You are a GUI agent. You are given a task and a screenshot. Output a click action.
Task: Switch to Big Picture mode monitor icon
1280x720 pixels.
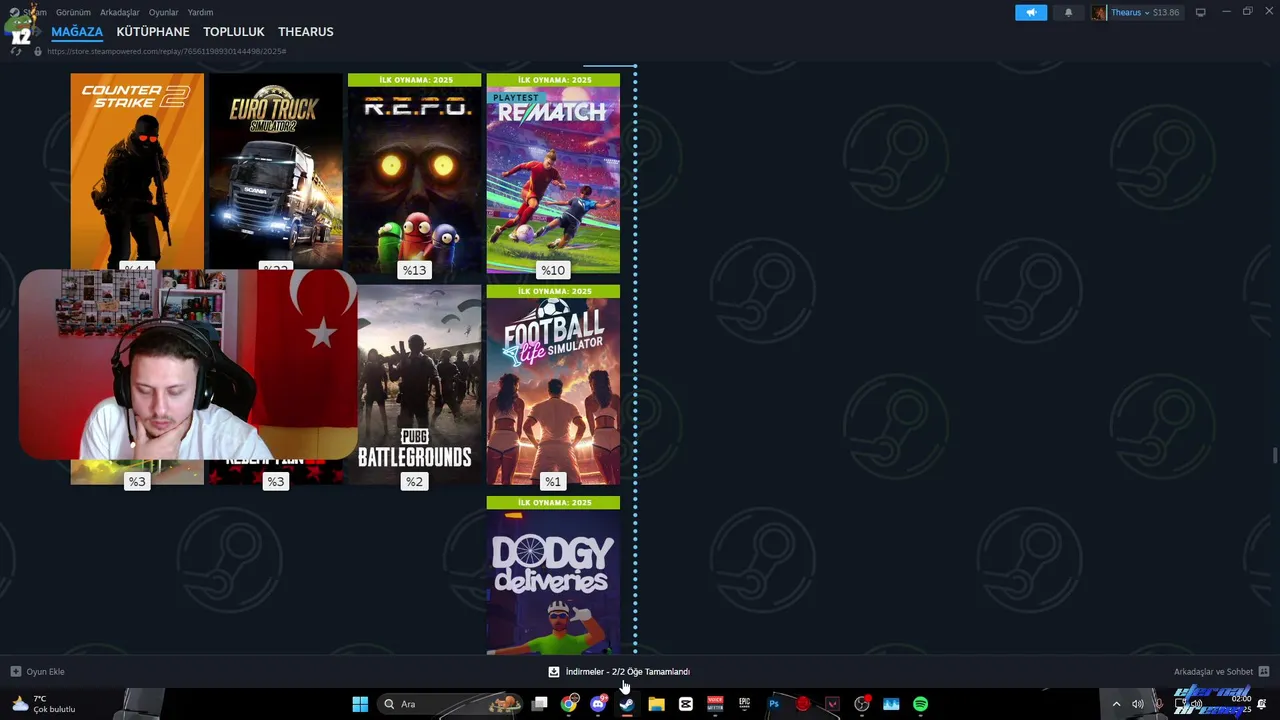coord(1201,13)
